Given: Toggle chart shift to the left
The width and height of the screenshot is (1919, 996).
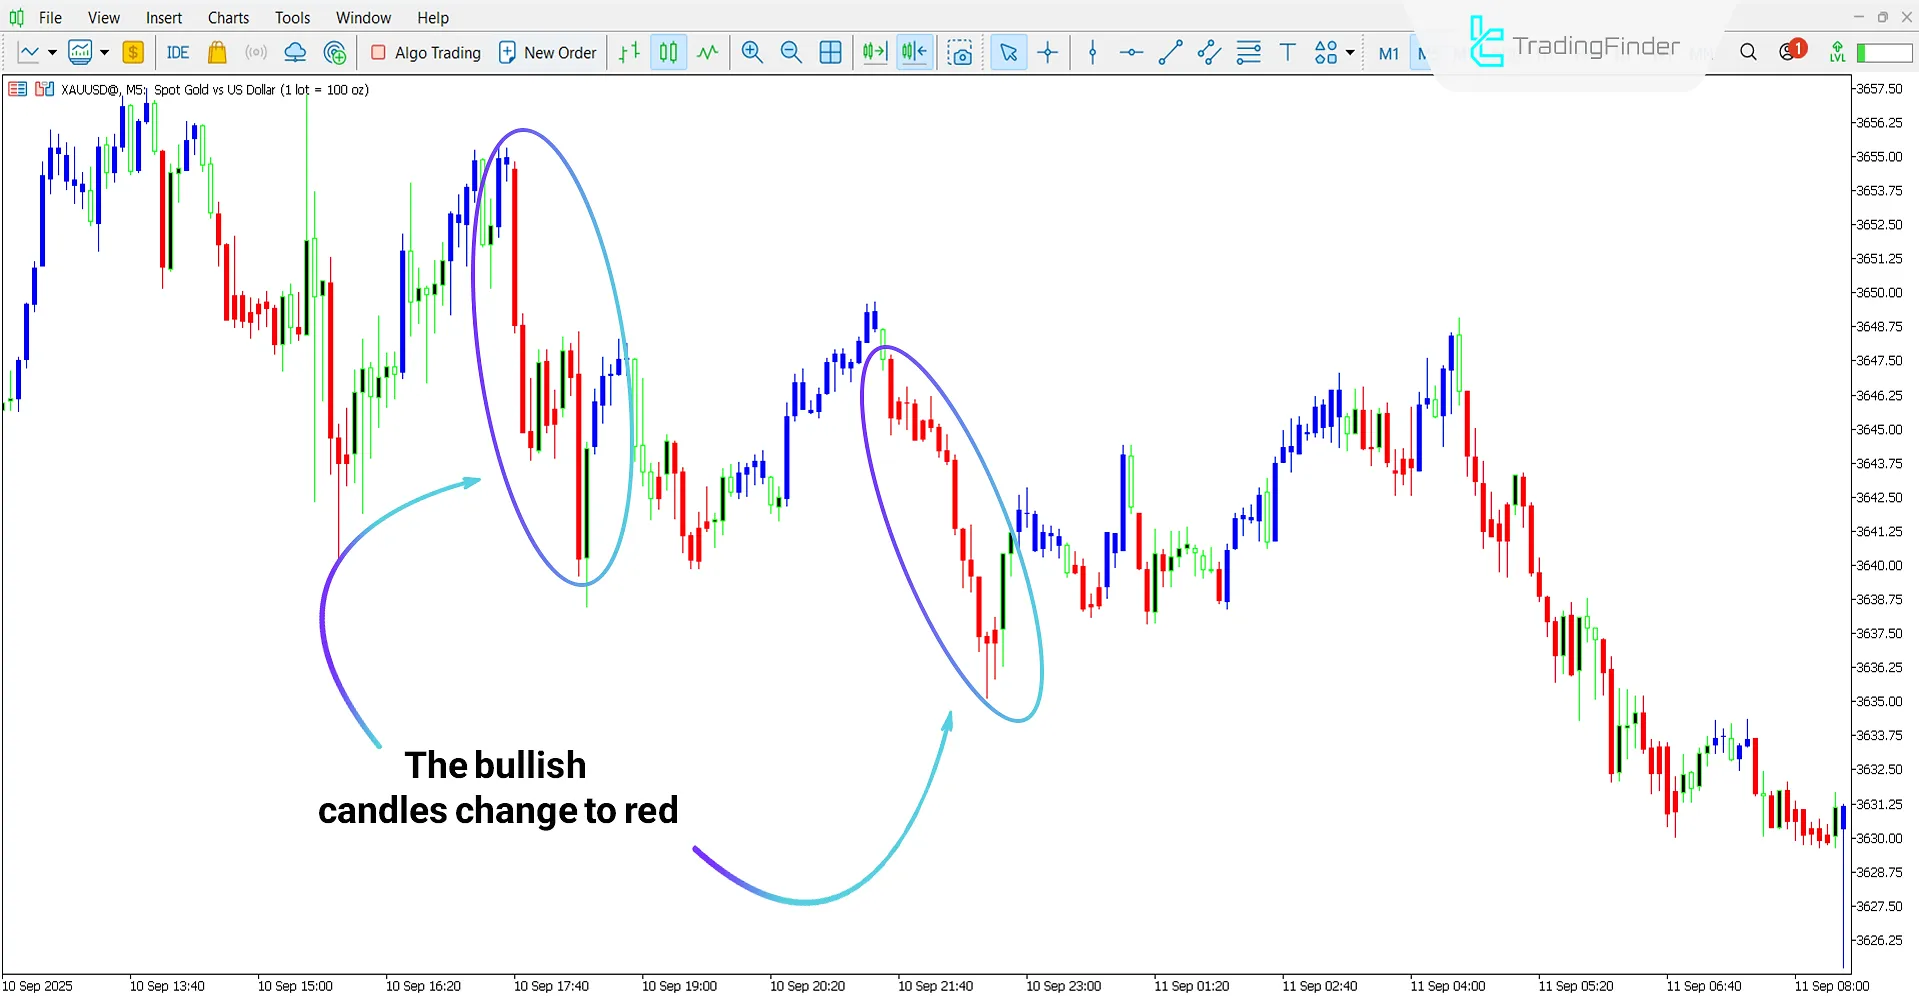Looking at the screenshot, I should point(913,52).
